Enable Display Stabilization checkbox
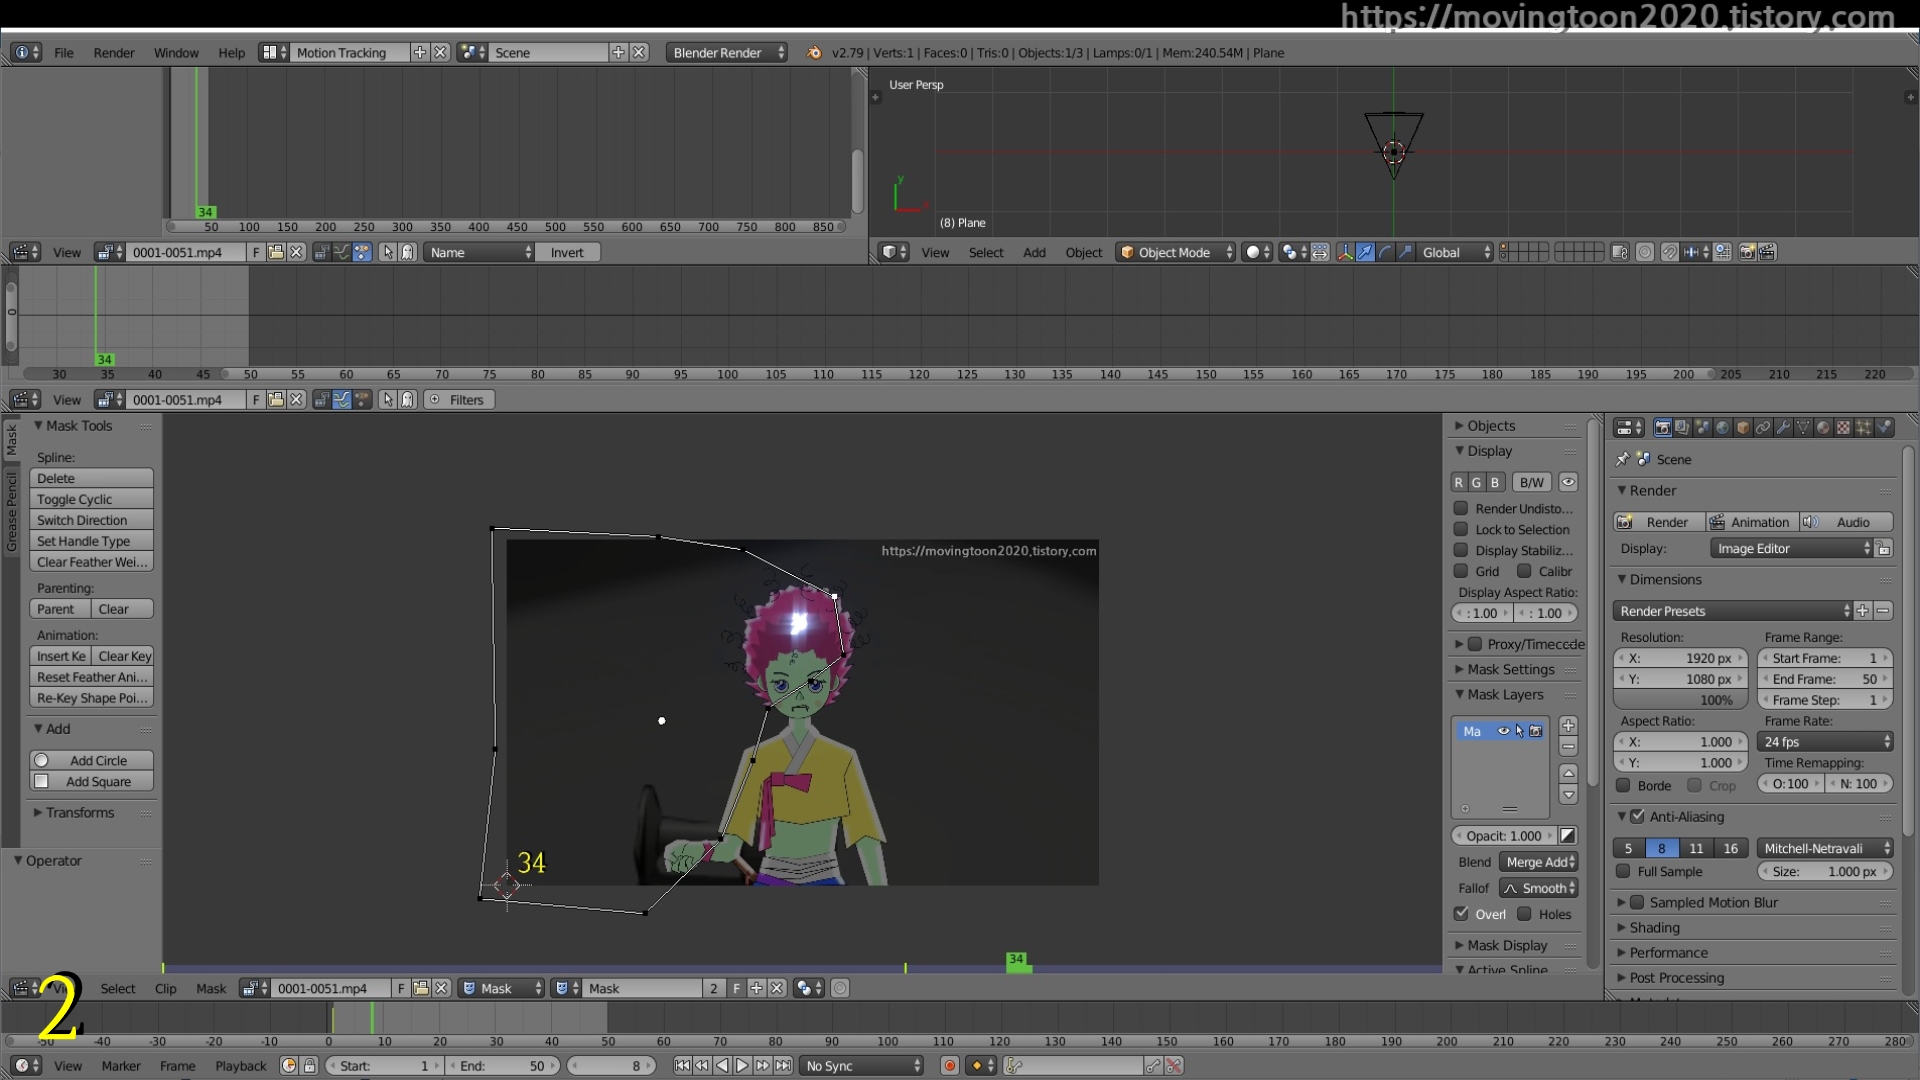Image resolution: width=1920 pixels, height=1080 pixels. [x=1461, y=550]
